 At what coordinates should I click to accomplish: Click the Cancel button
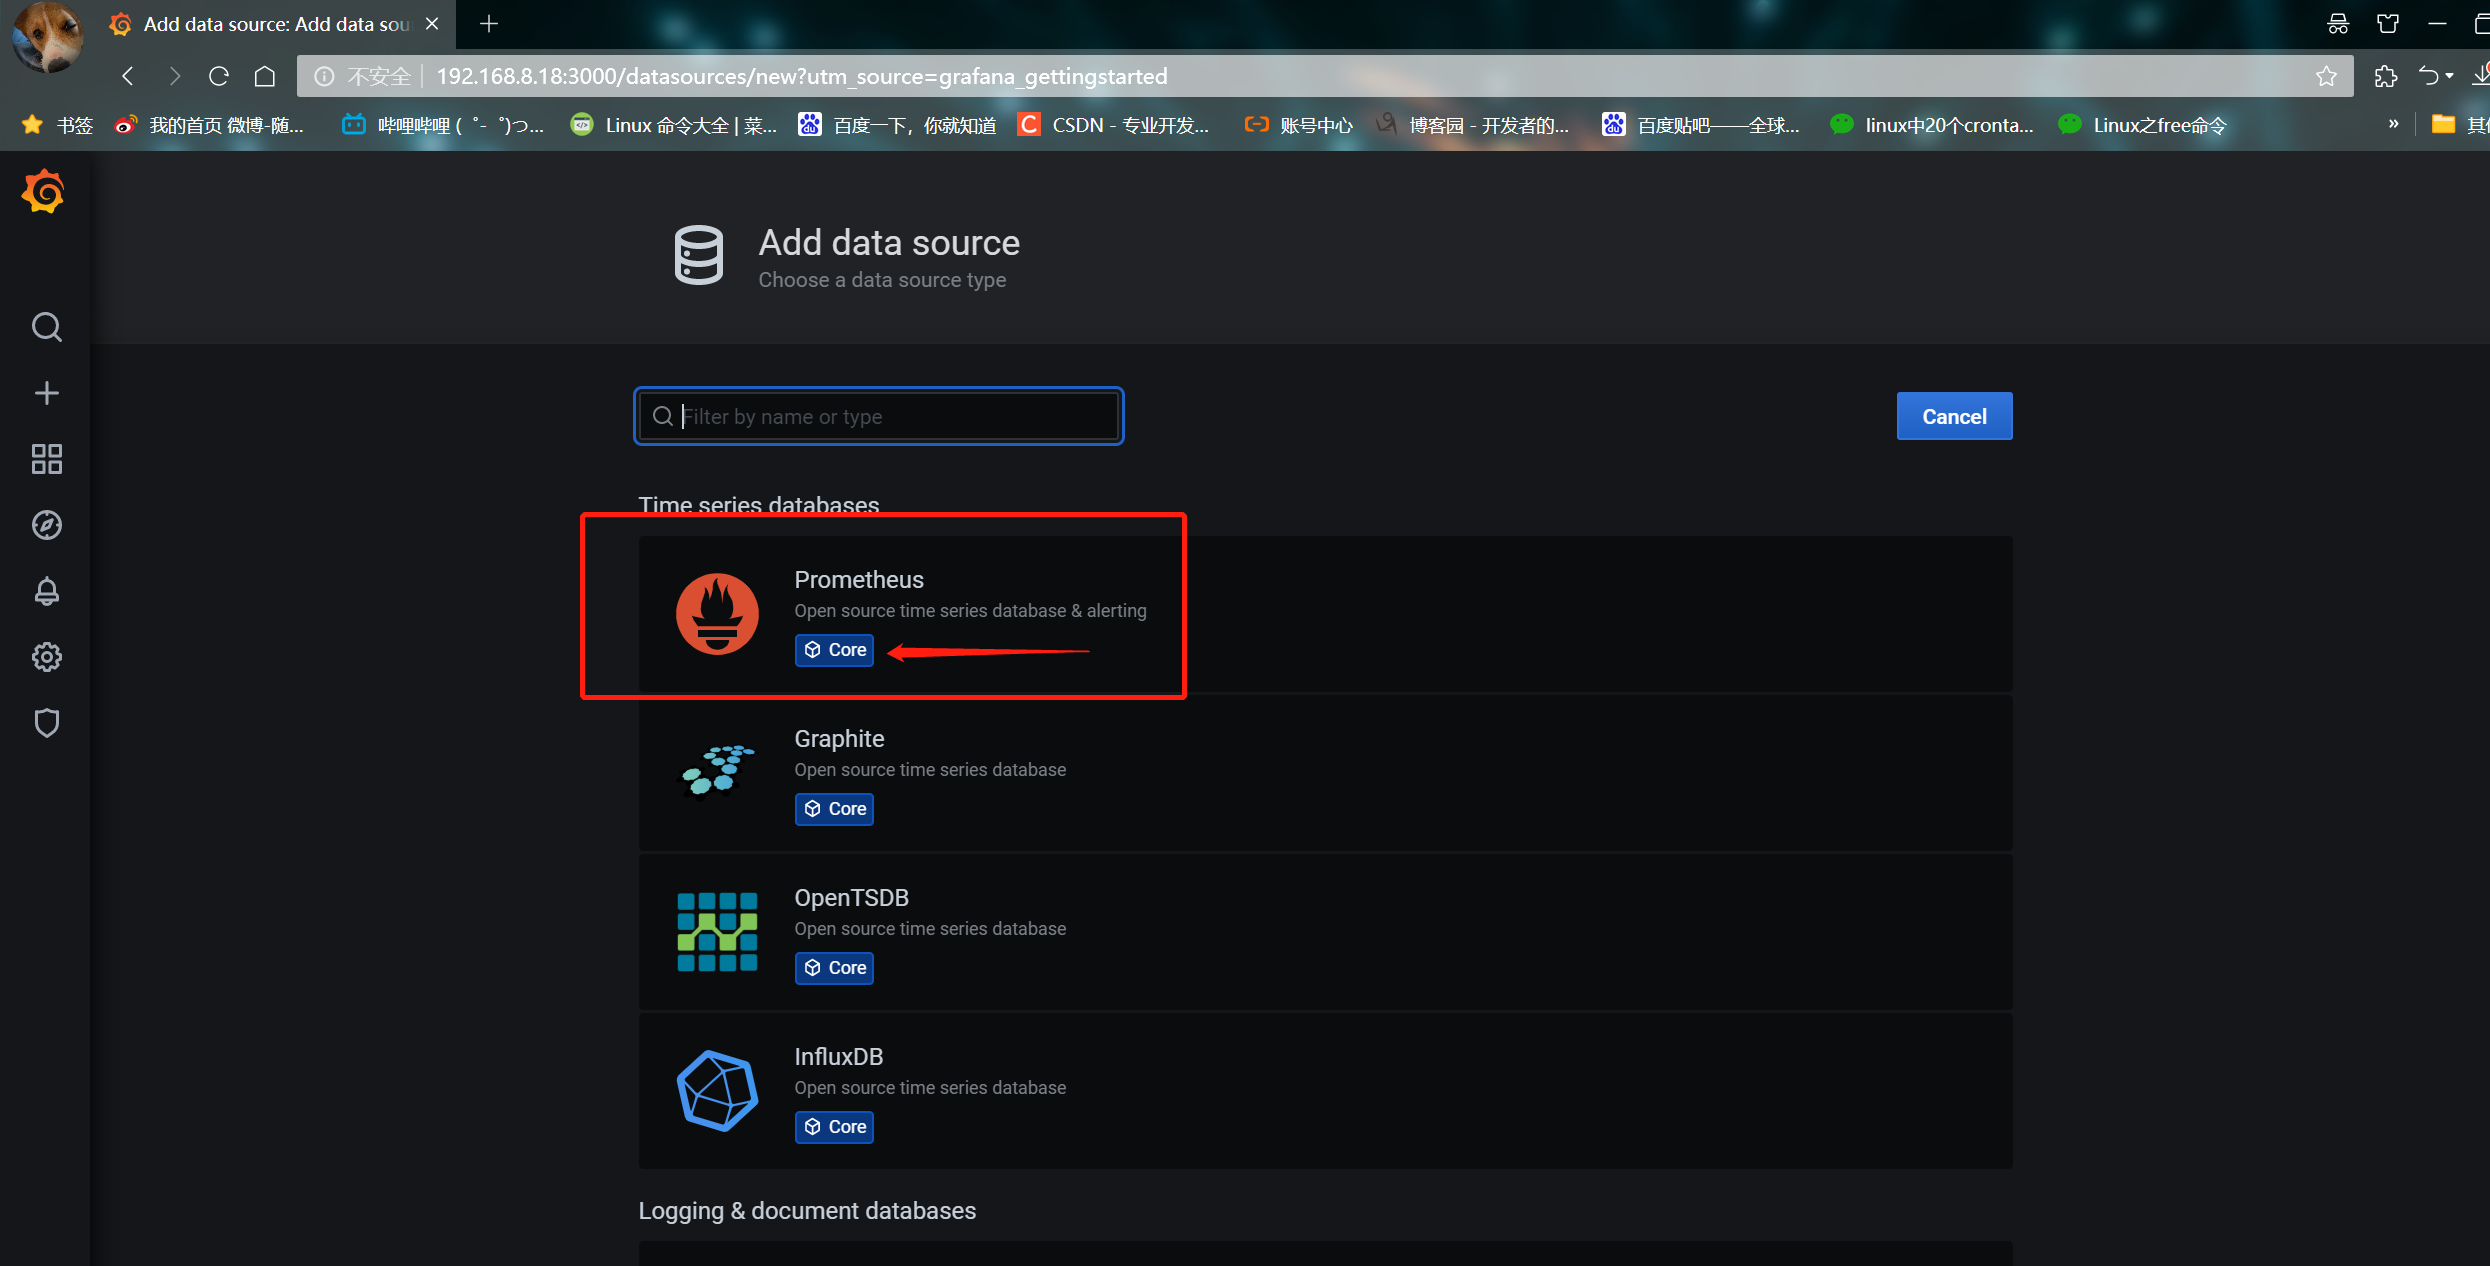(1954, 416)
